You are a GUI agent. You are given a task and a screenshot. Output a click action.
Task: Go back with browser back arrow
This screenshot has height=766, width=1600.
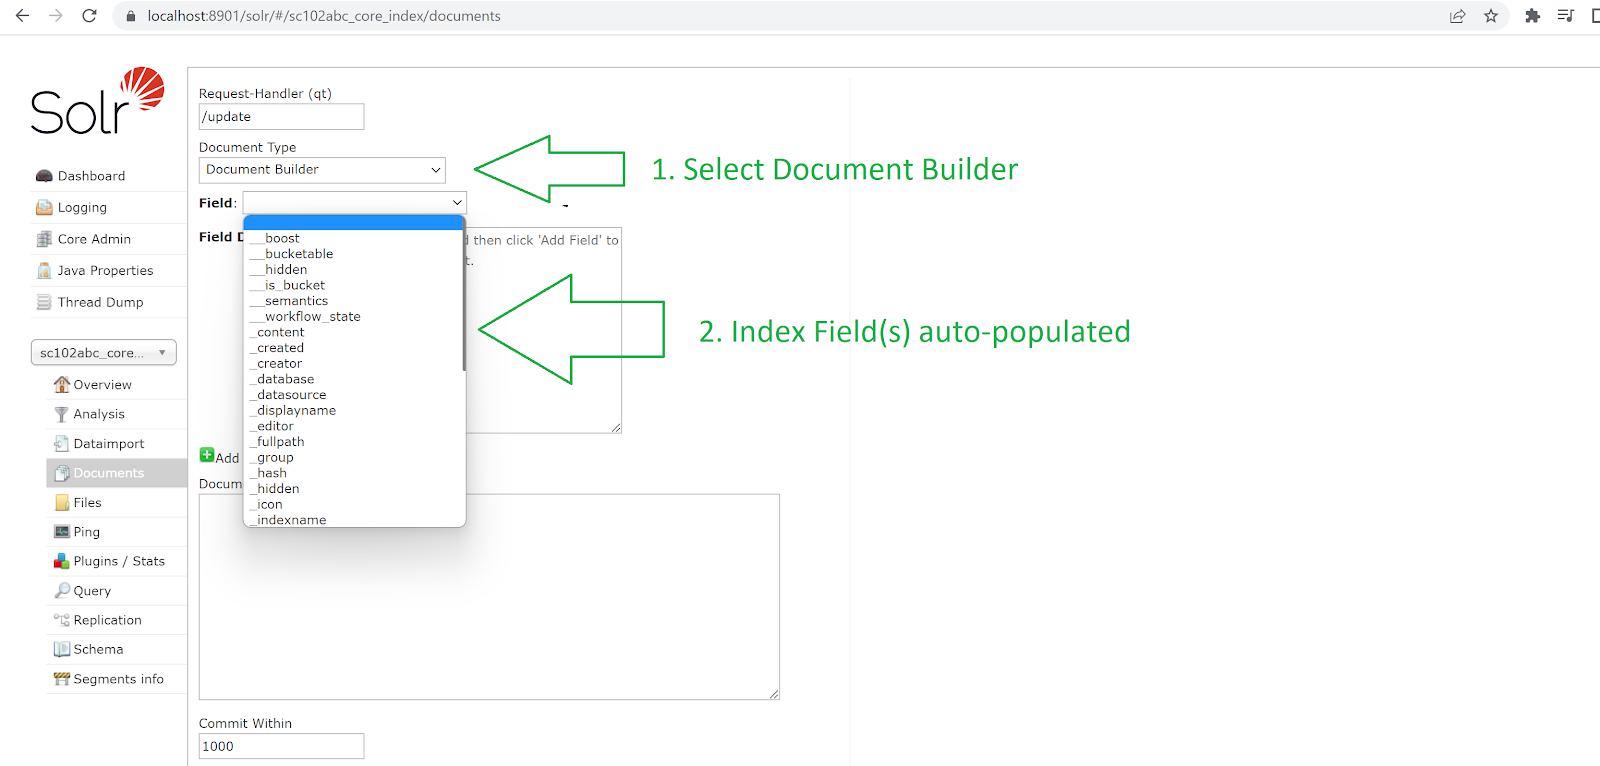pos(22,16)
